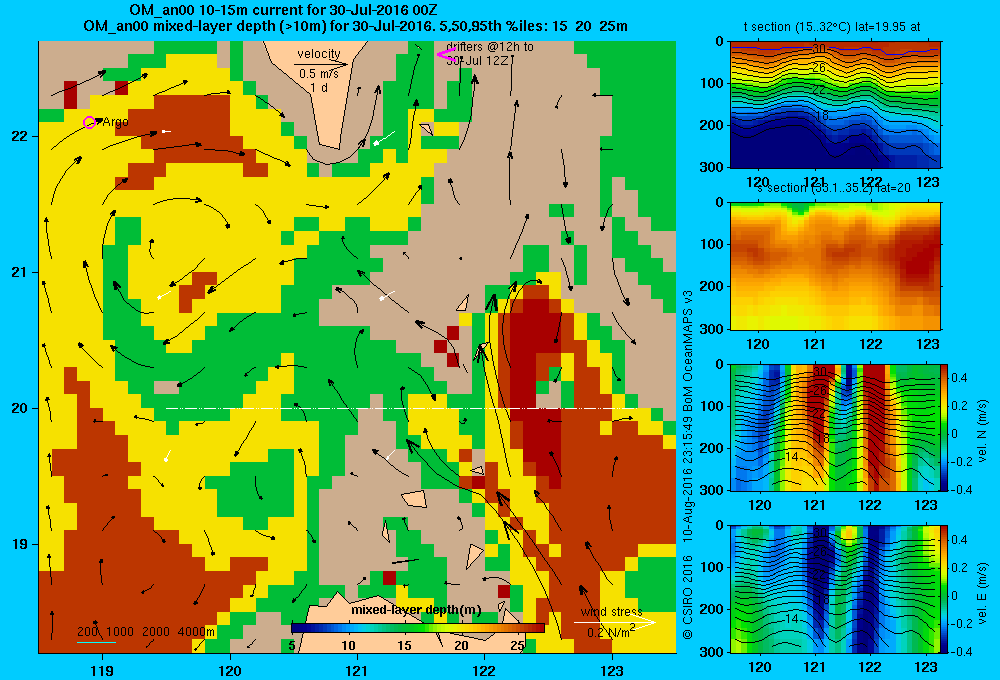Click the CSIRO BoM OceanMAPS copyright text

point(688,464)
